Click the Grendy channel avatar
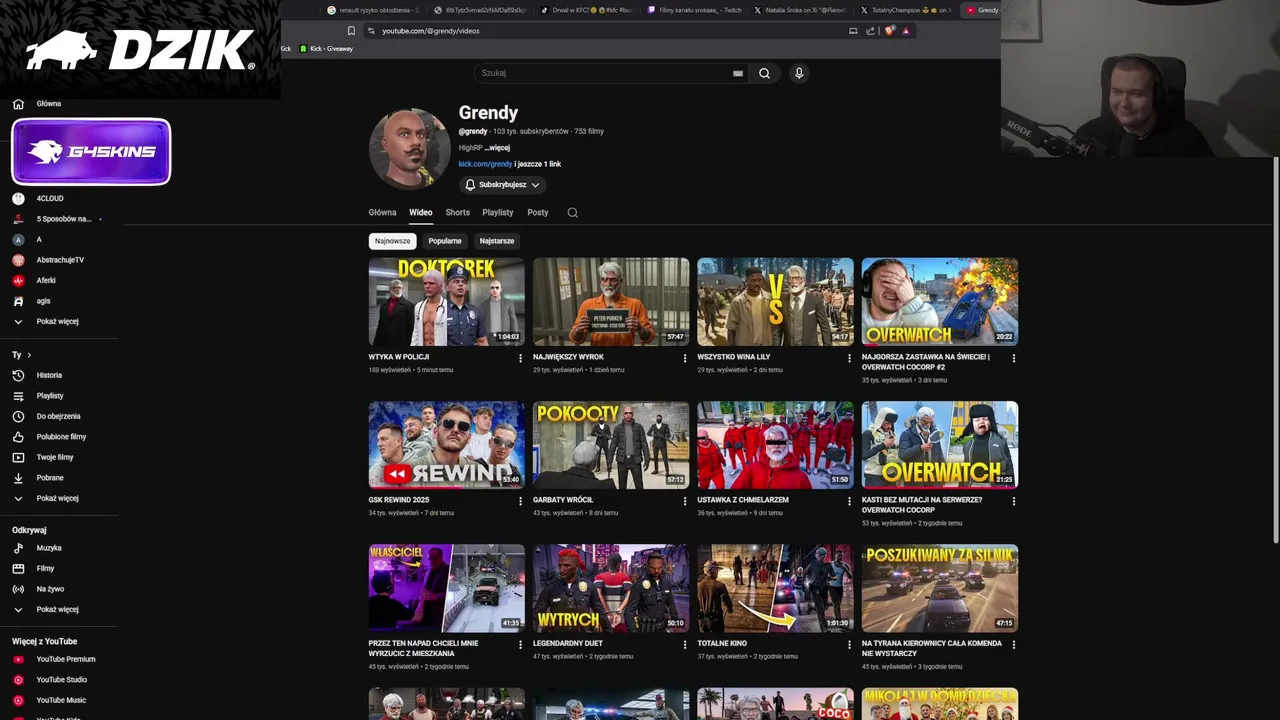The image size is (1280, 720). 409,148
